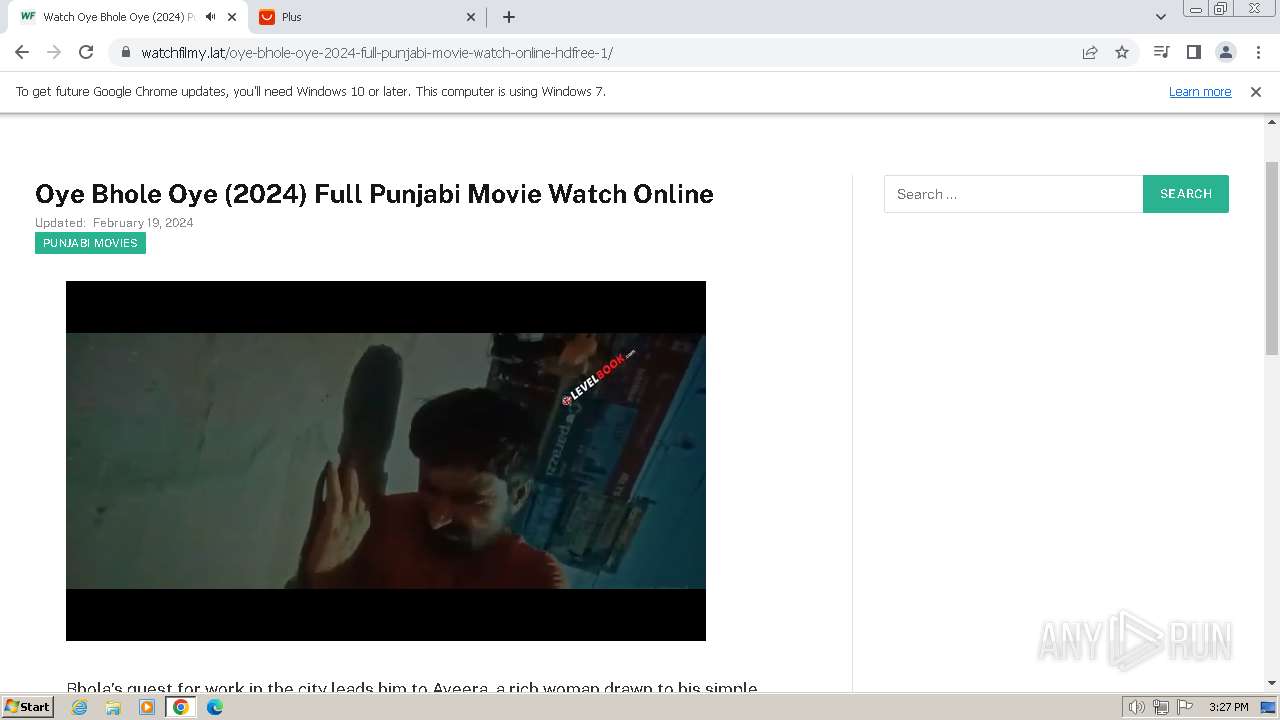1280x720 pixels.
Task: Switch to the Plus tab
Action: [366, 17]
